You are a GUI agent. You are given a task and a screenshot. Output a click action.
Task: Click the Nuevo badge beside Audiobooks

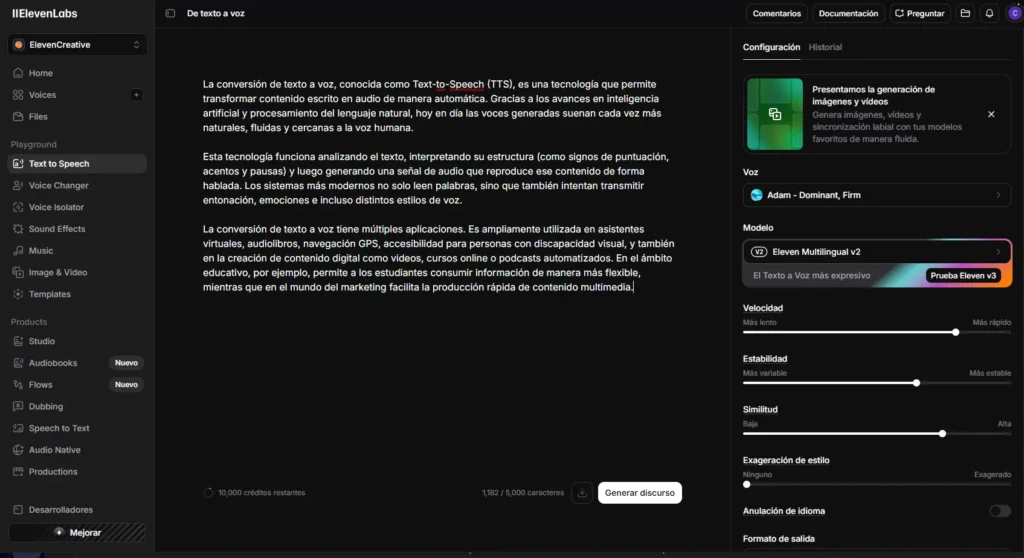[126, 363]
